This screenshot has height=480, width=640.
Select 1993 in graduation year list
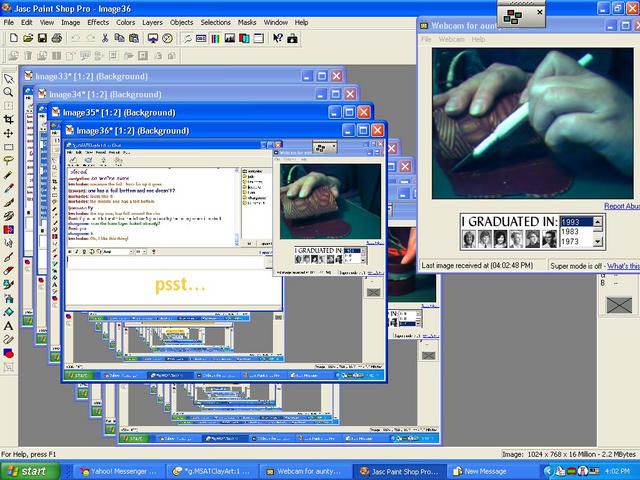tap(576, 222)
